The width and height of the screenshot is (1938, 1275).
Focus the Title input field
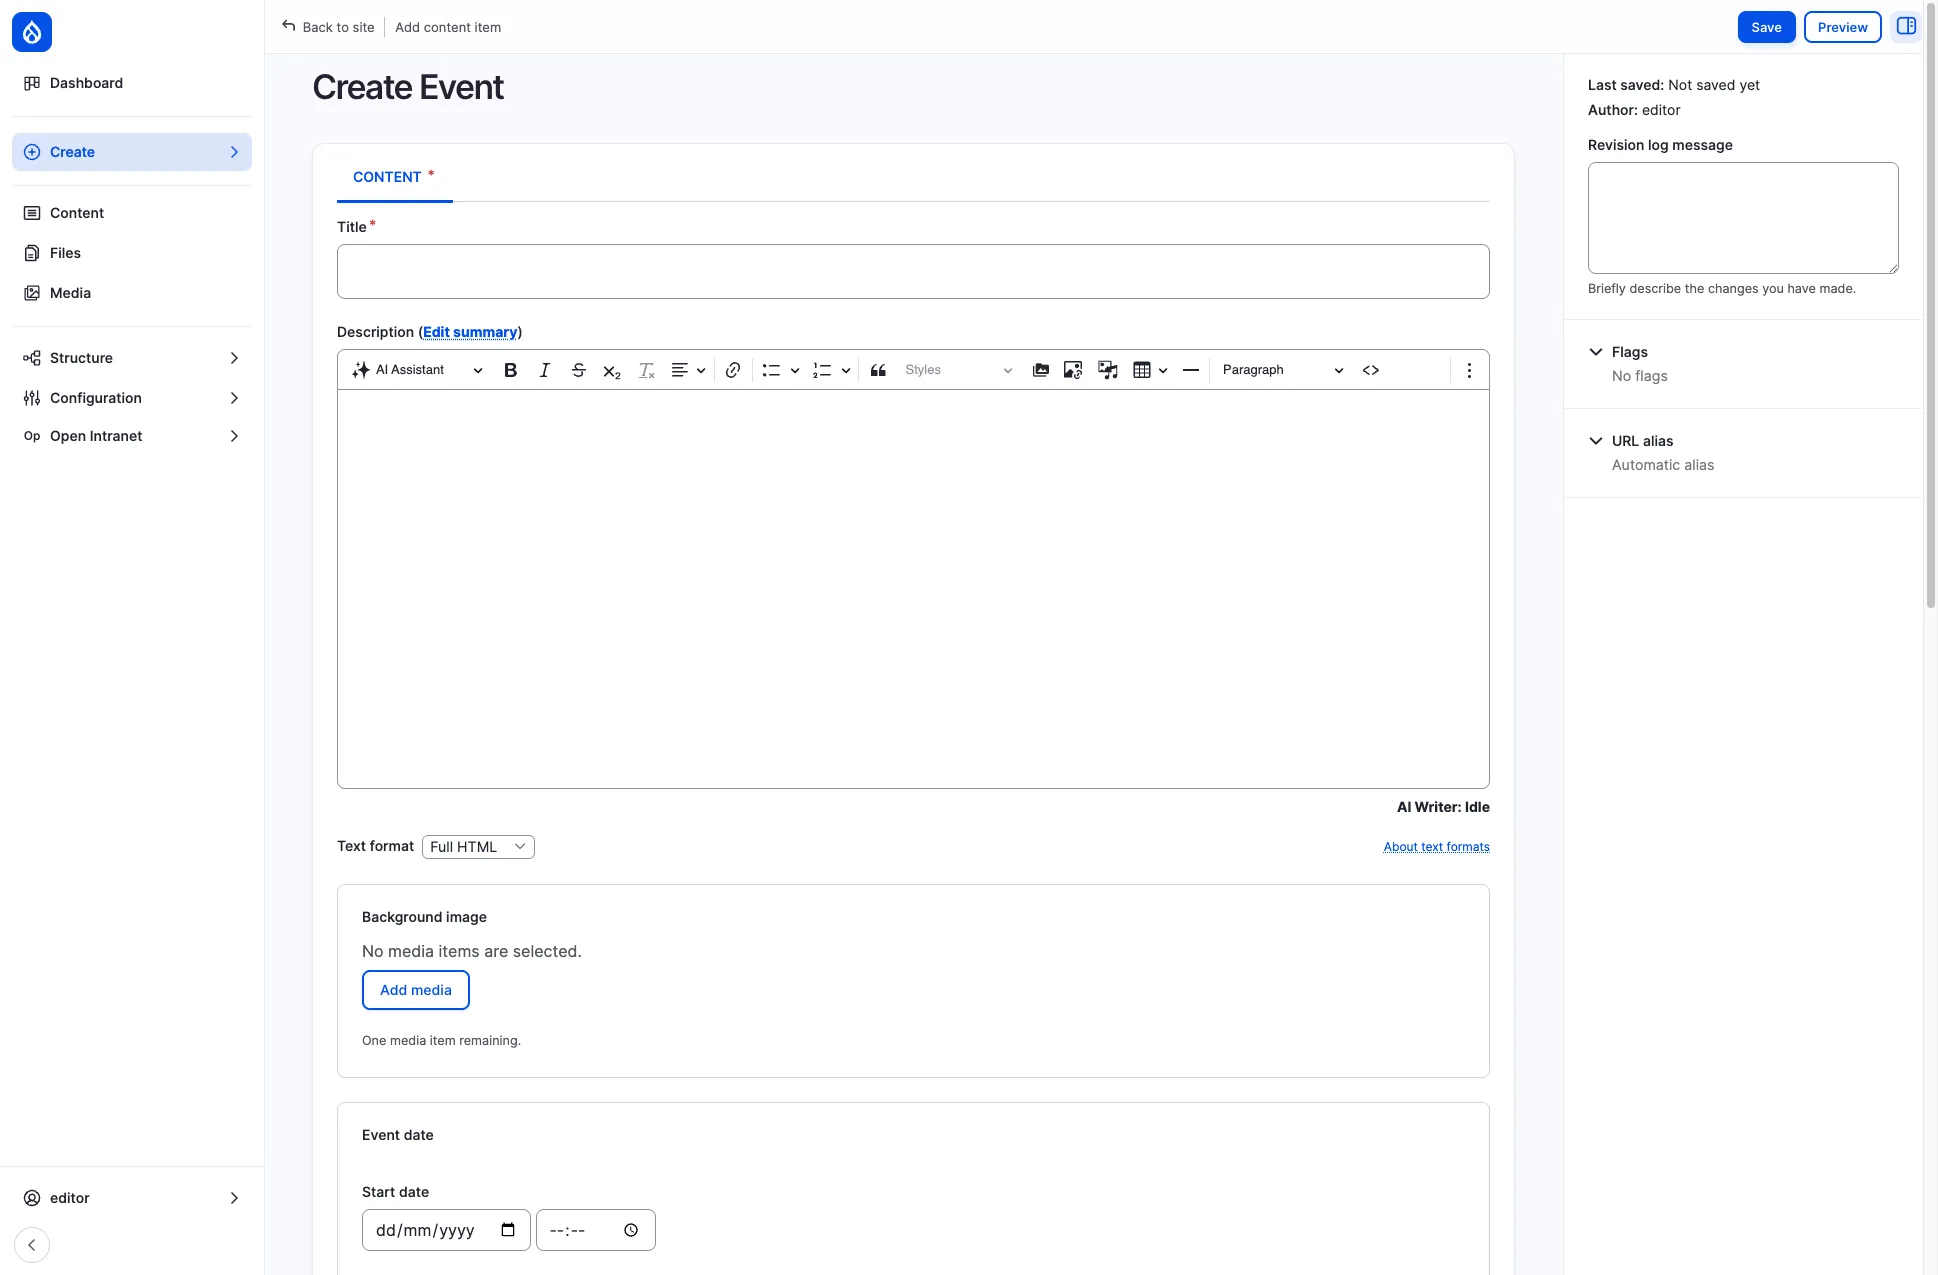tap(913, 271)
